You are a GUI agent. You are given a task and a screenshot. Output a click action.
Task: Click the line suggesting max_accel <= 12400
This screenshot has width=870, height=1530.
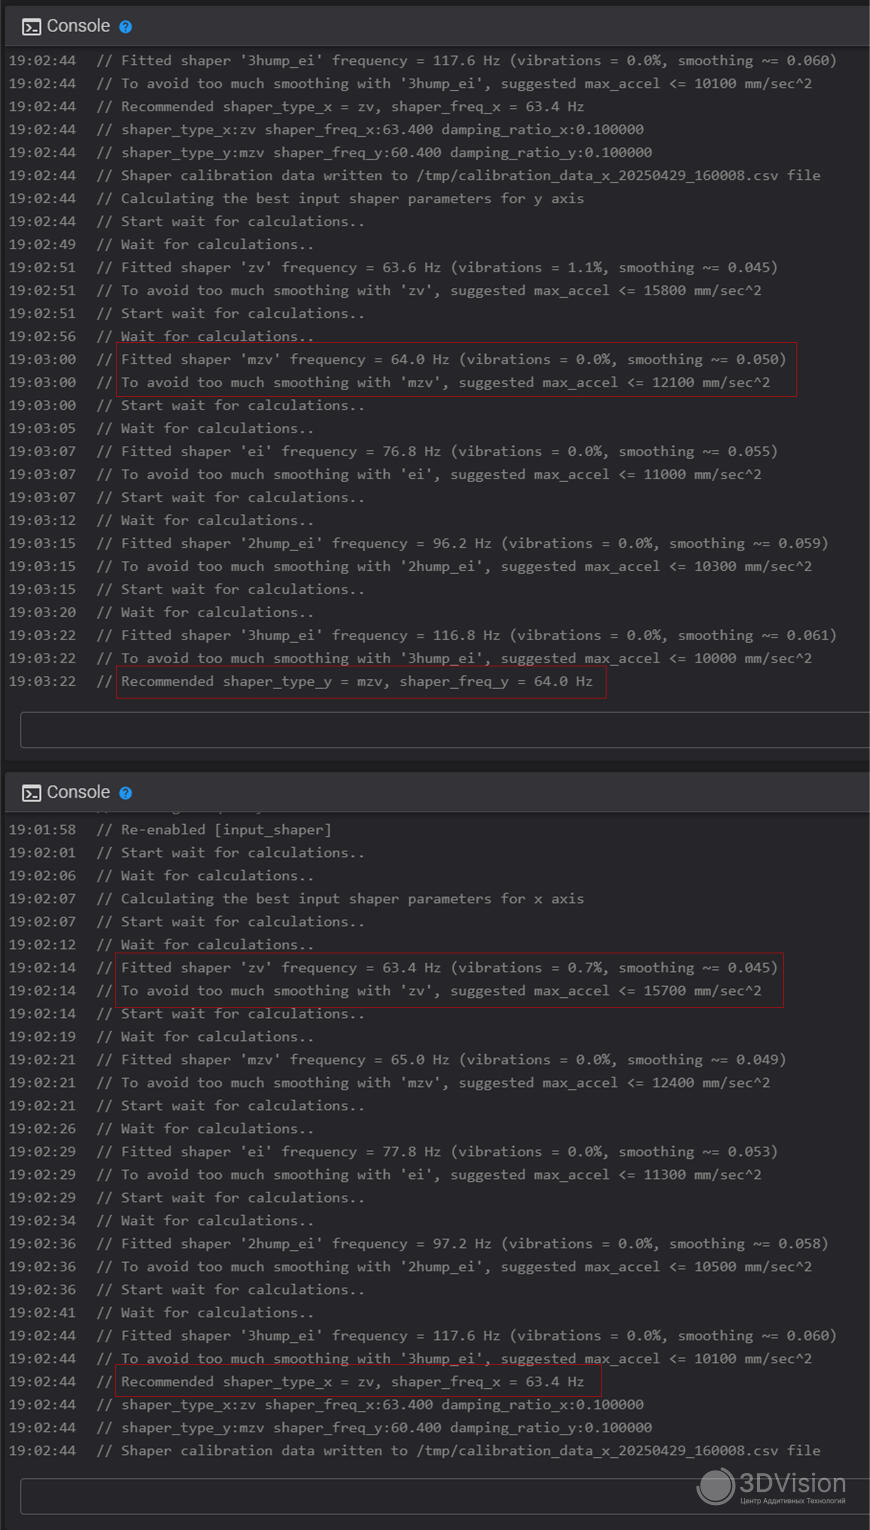(445, 1082)
